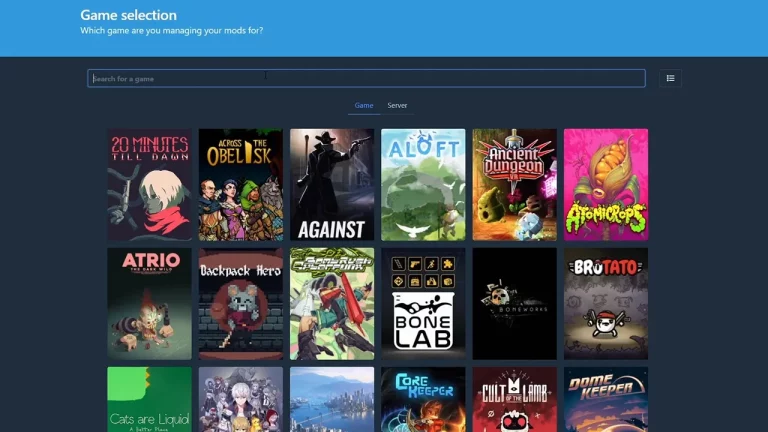Pick the Cats are Liquid tile
The image size is (768, 432).
[x=149, y=399]
